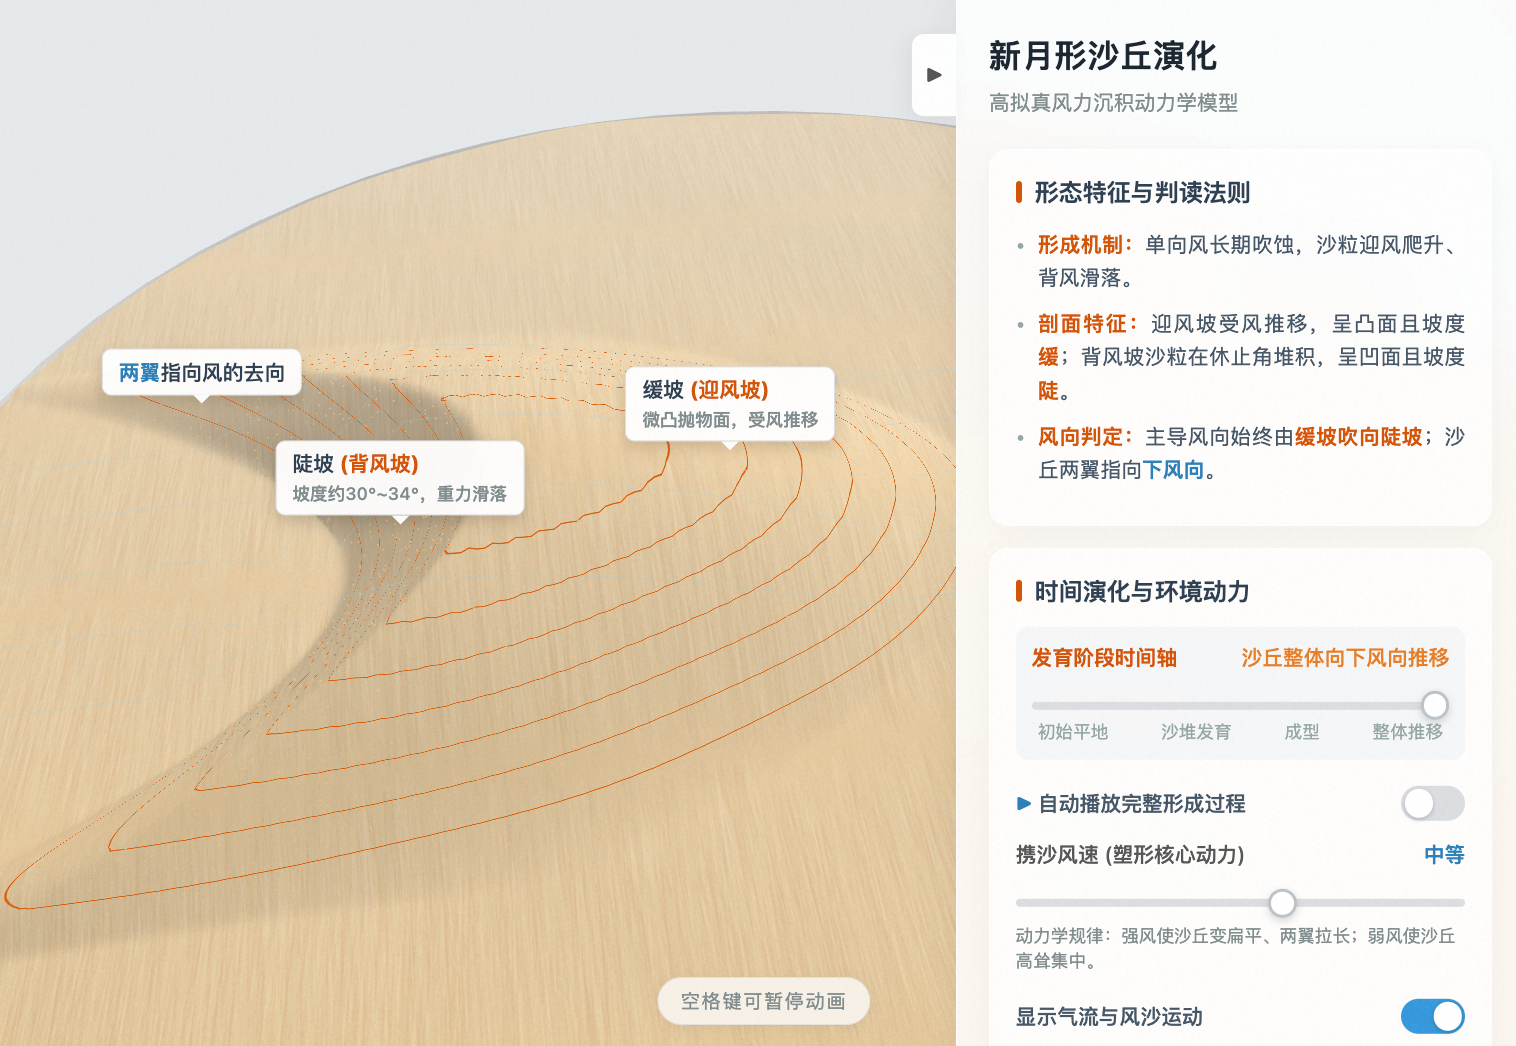Select the 整体推移 stage label

pyautogui.click(x=1408, y=732)
